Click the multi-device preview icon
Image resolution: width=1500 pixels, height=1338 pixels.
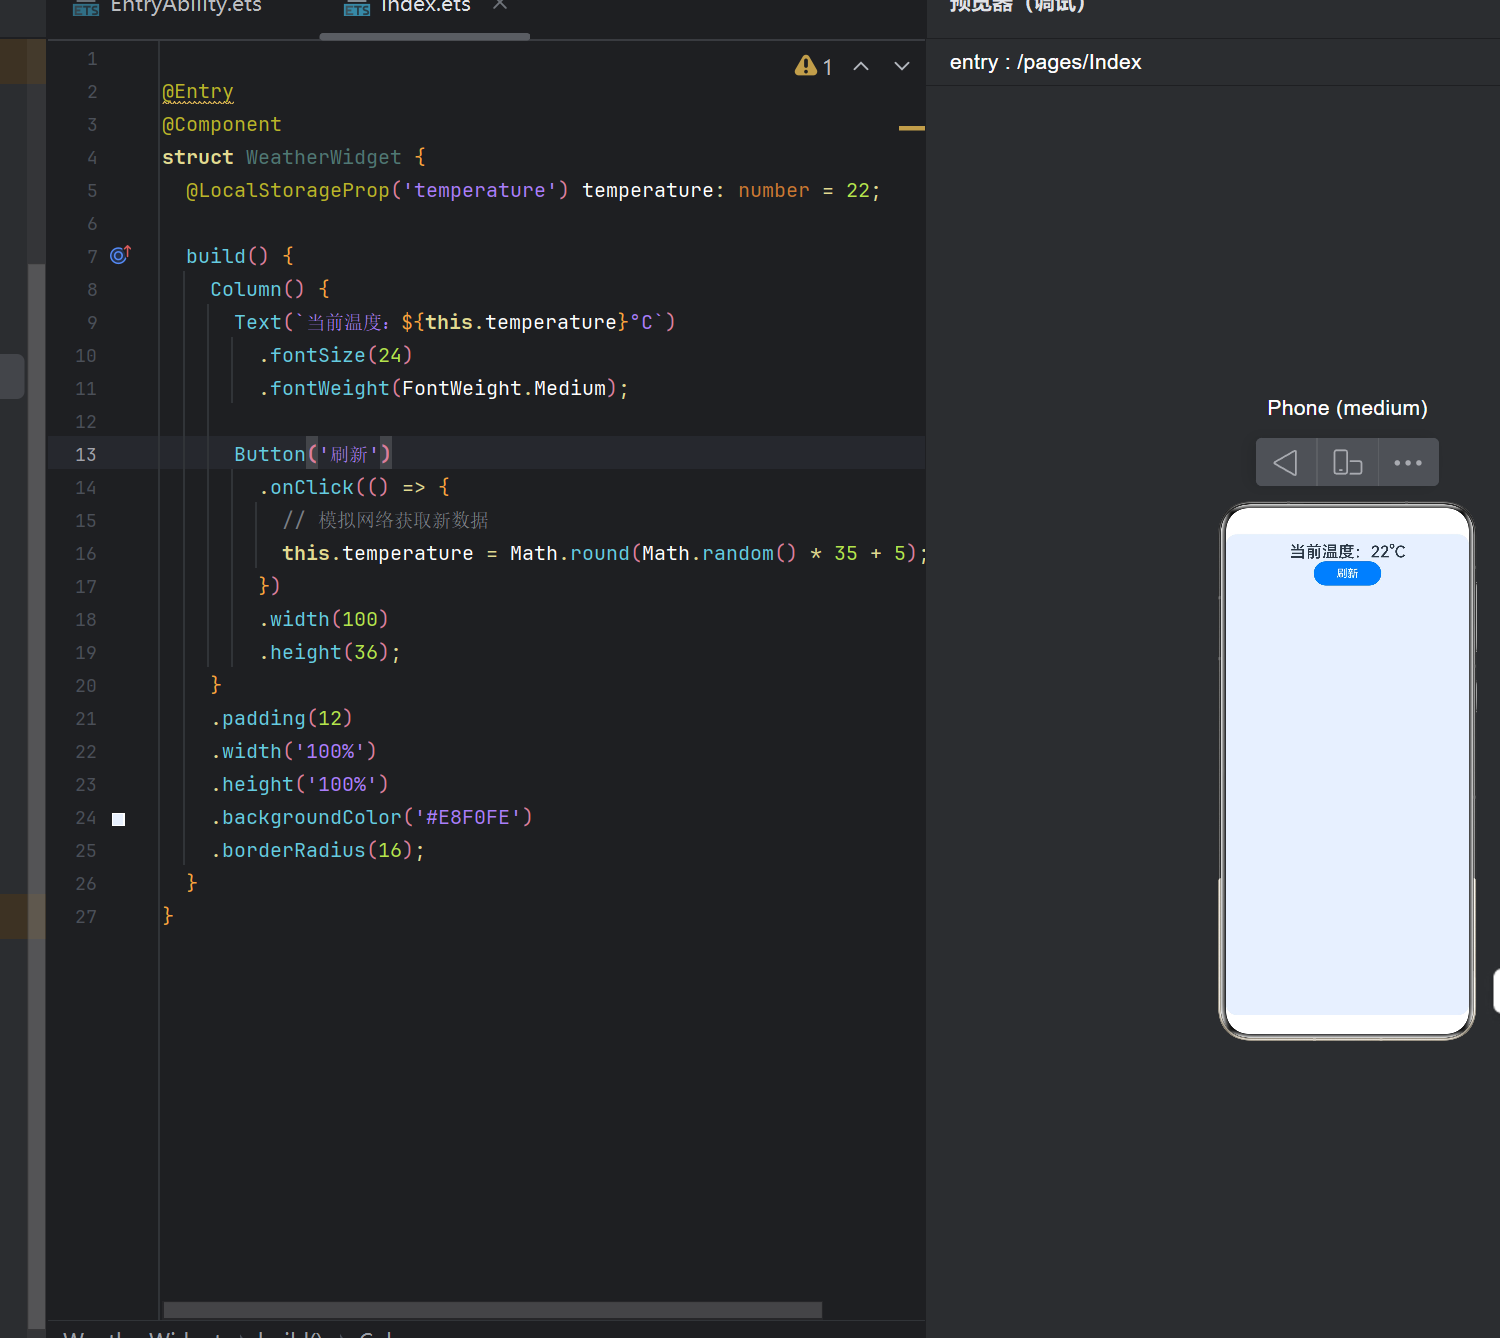coord(1347,462)
